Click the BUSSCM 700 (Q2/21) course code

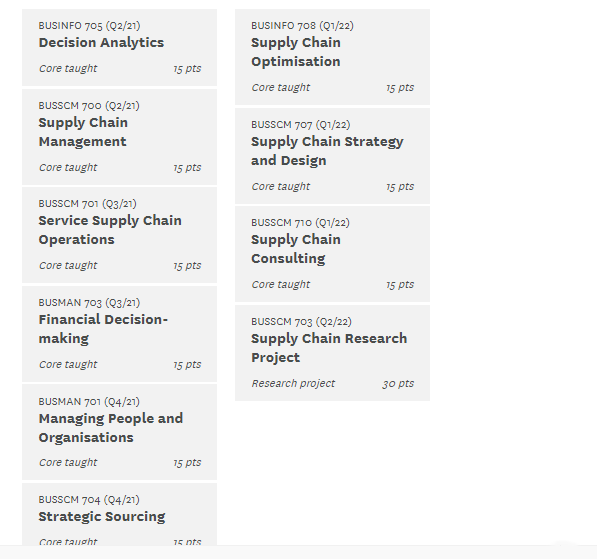89,105
